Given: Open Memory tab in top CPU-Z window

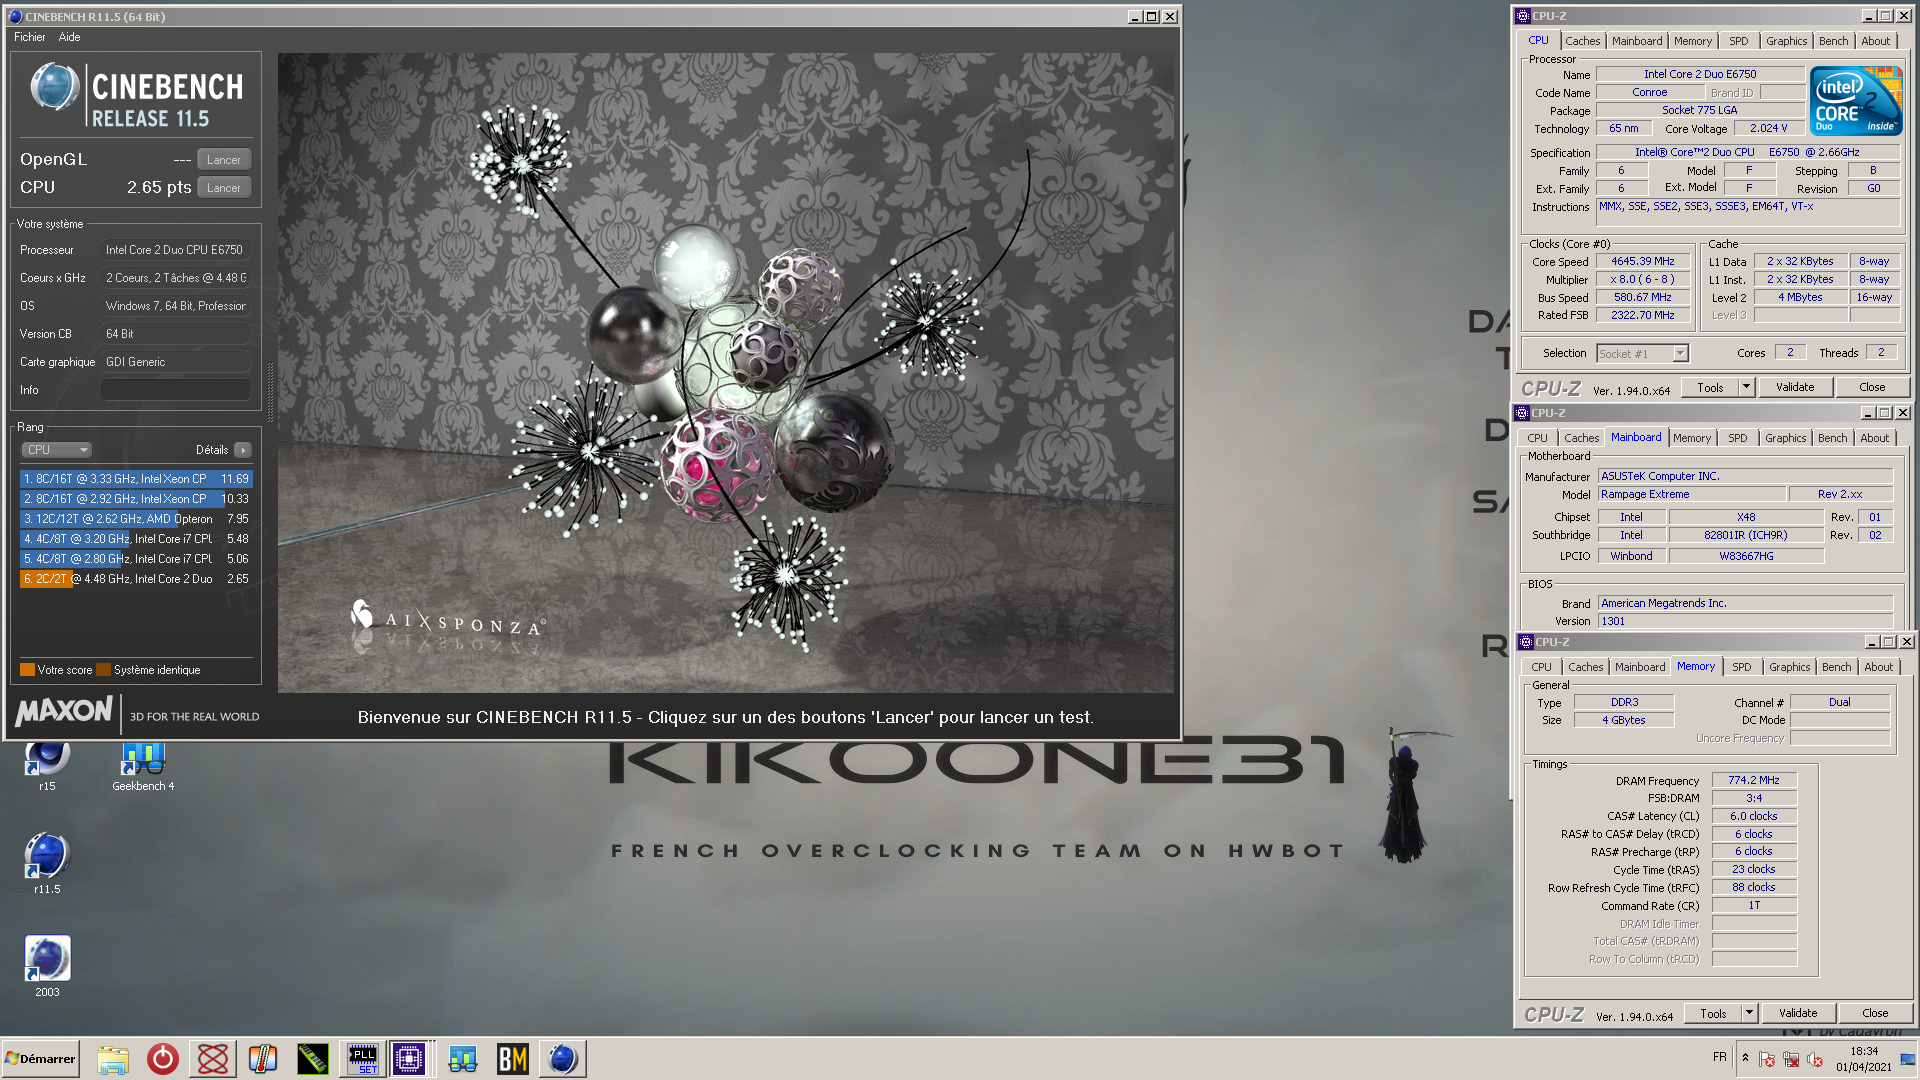Looking at the screenshot, I should (x=1693, y=41).
